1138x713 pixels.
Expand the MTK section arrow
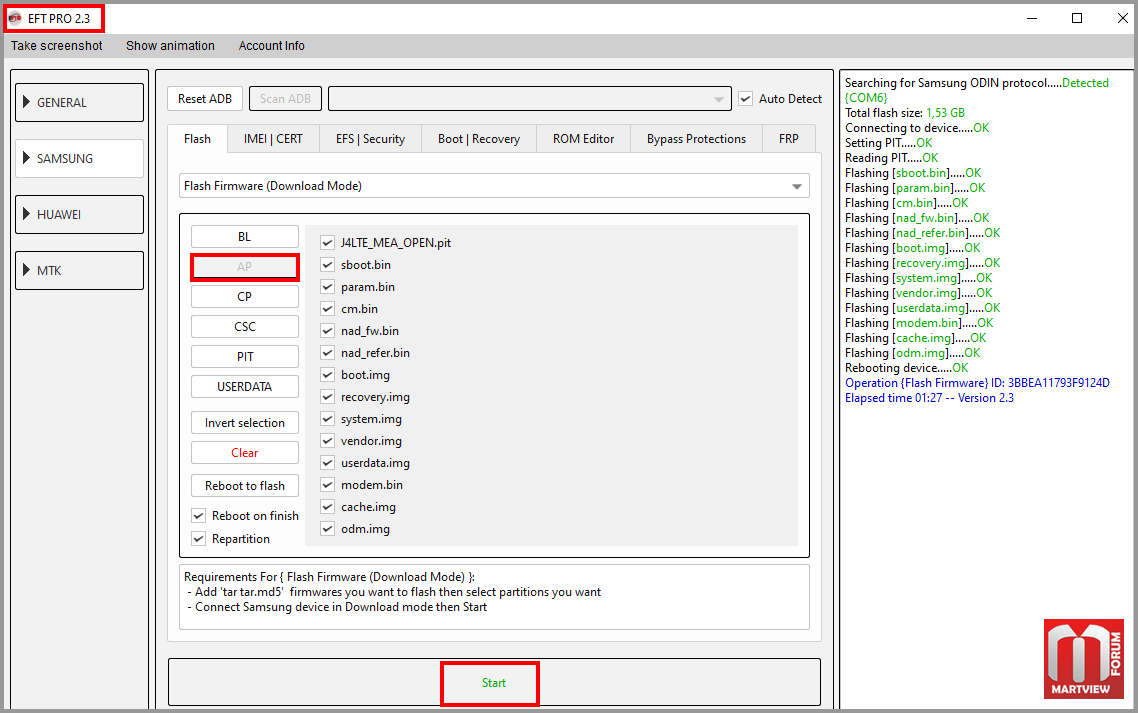point(27,270)
